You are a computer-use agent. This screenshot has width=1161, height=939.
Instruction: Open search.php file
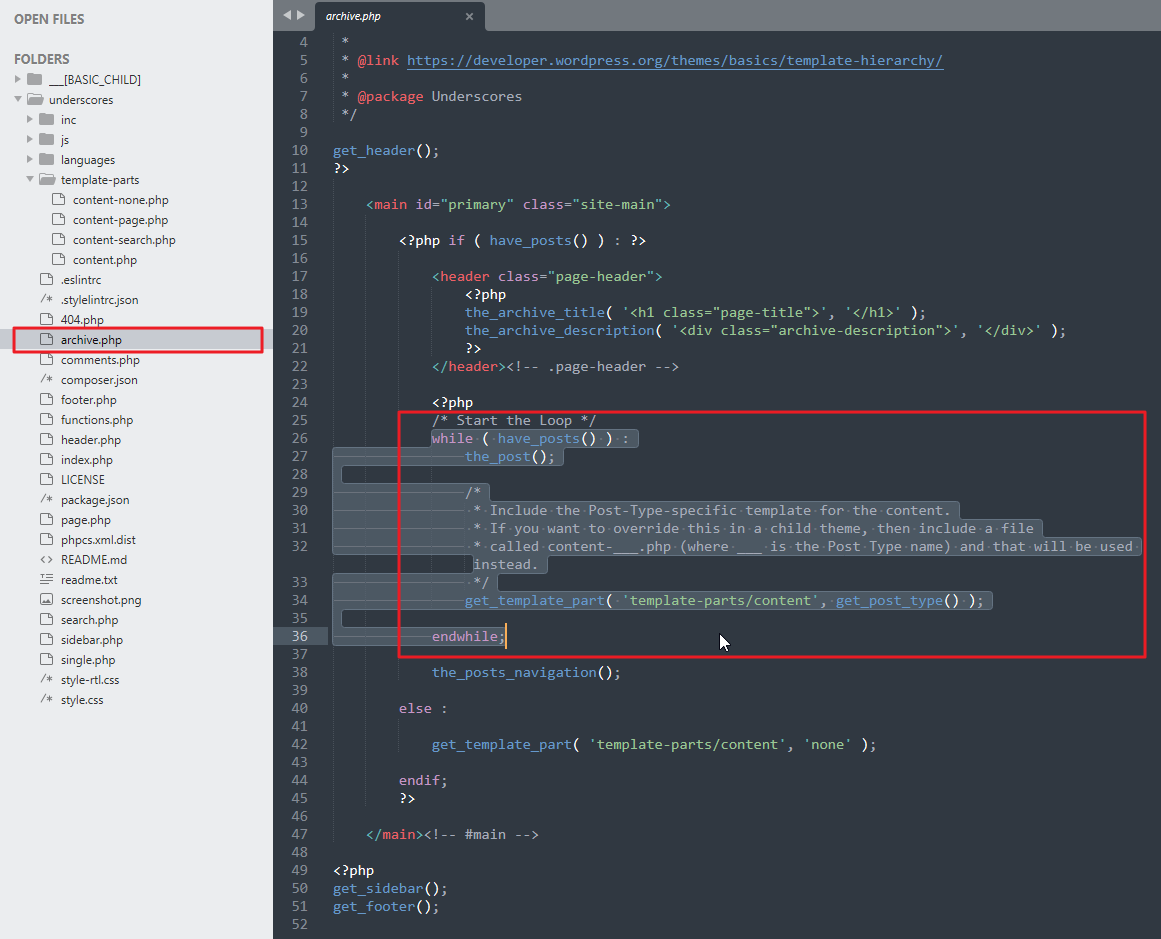(90, 620)
